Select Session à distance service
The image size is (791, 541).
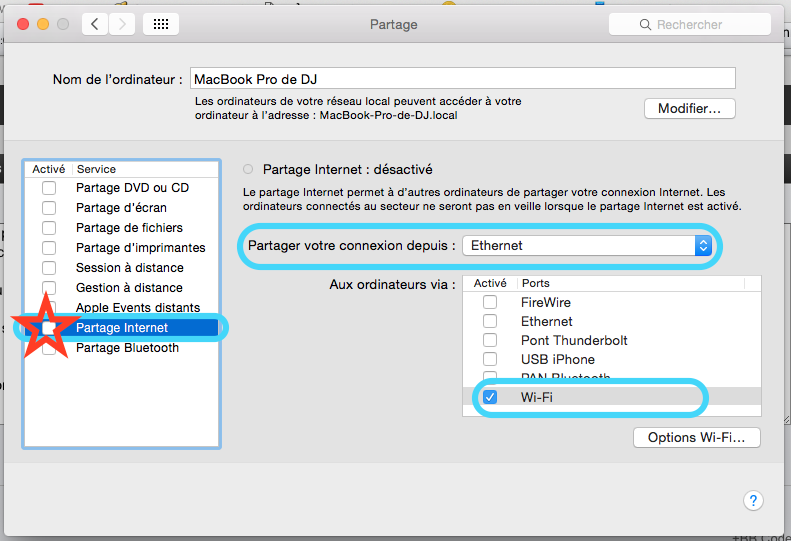[129, 268]
